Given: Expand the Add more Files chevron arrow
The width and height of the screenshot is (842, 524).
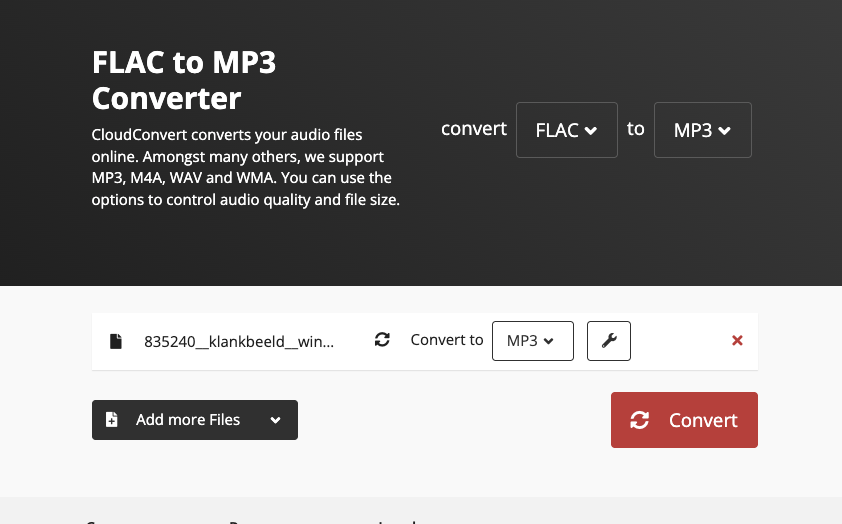Looking at the screenshot, I should coord(275,420).
